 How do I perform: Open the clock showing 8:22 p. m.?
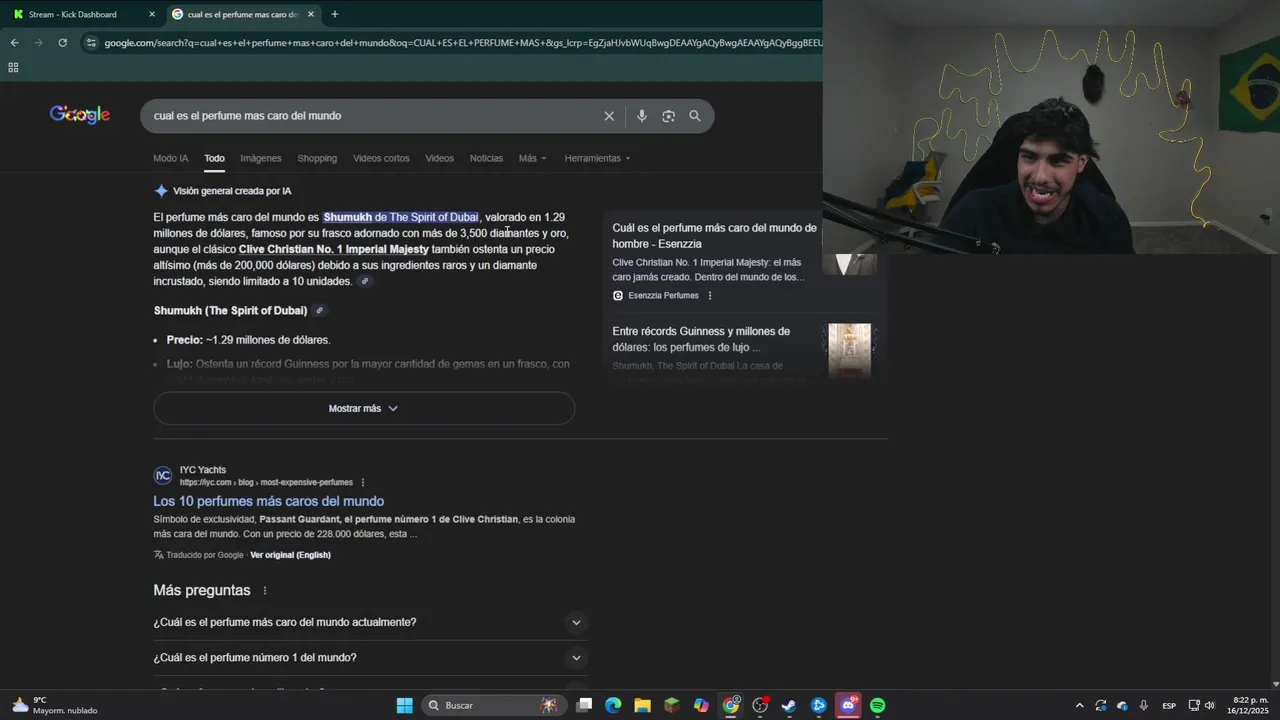click(x=1250, y=705)
